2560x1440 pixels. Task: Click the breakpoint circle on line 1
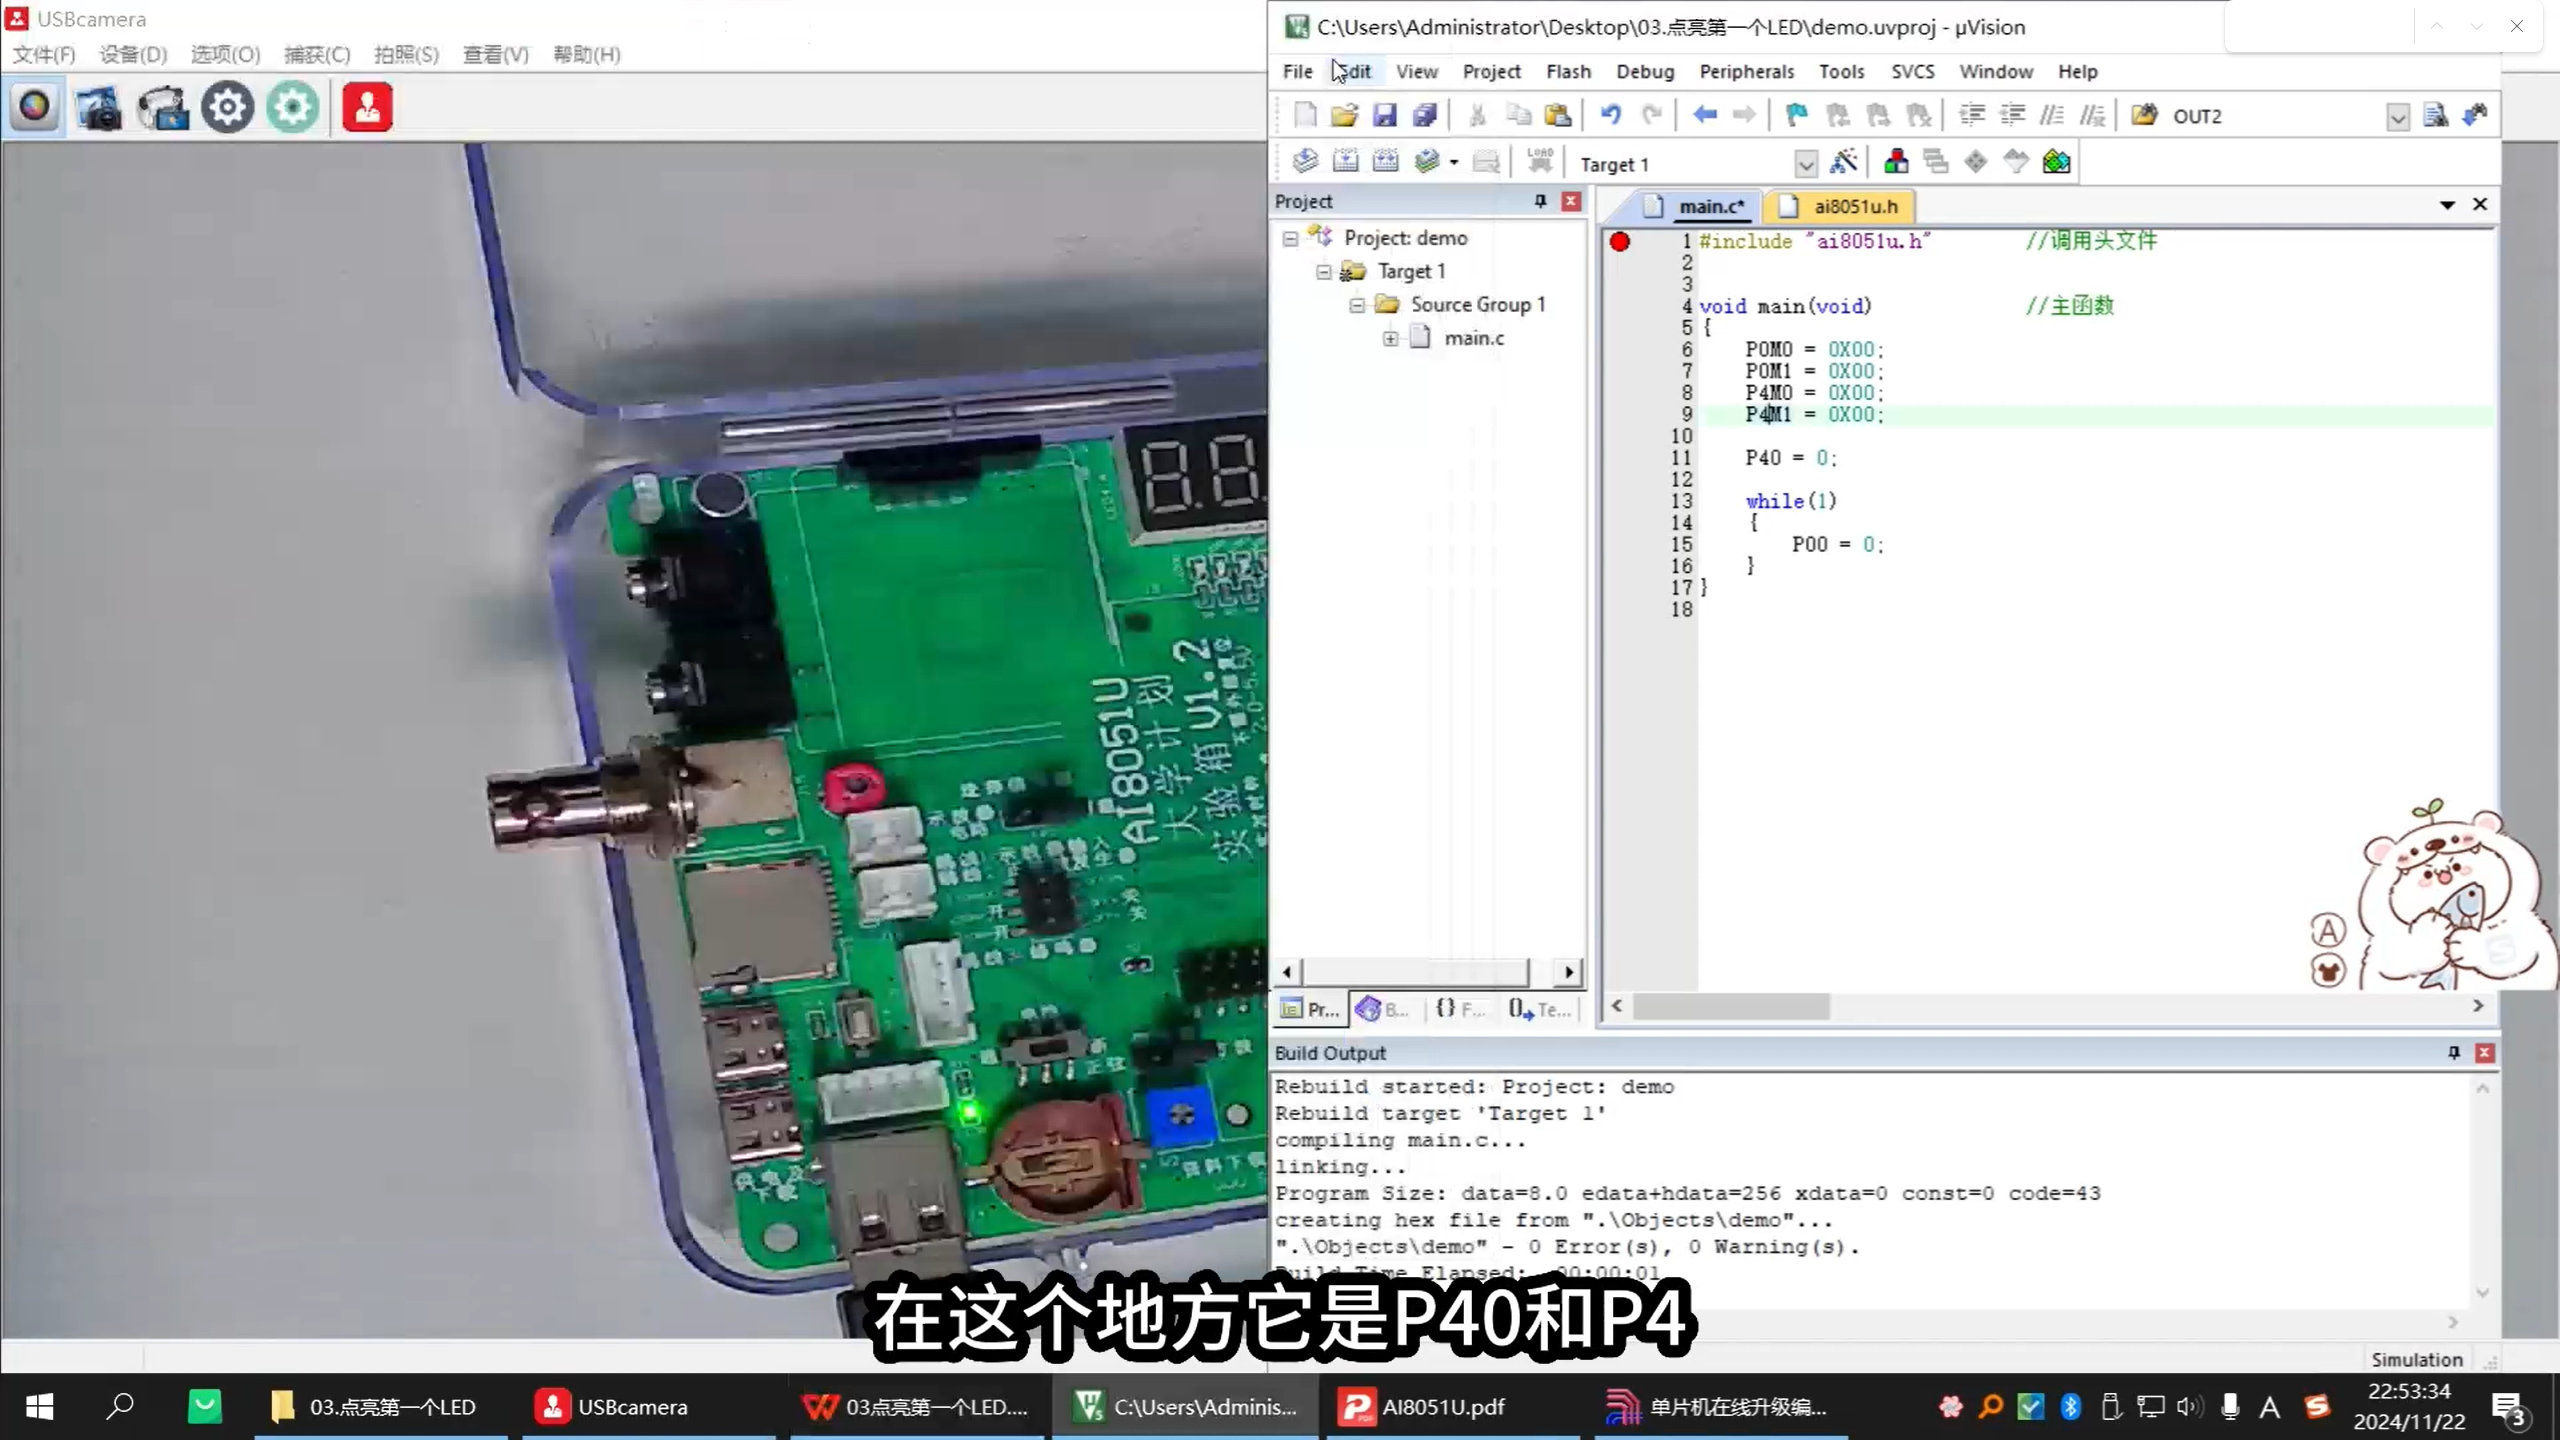click(1622, 242)
